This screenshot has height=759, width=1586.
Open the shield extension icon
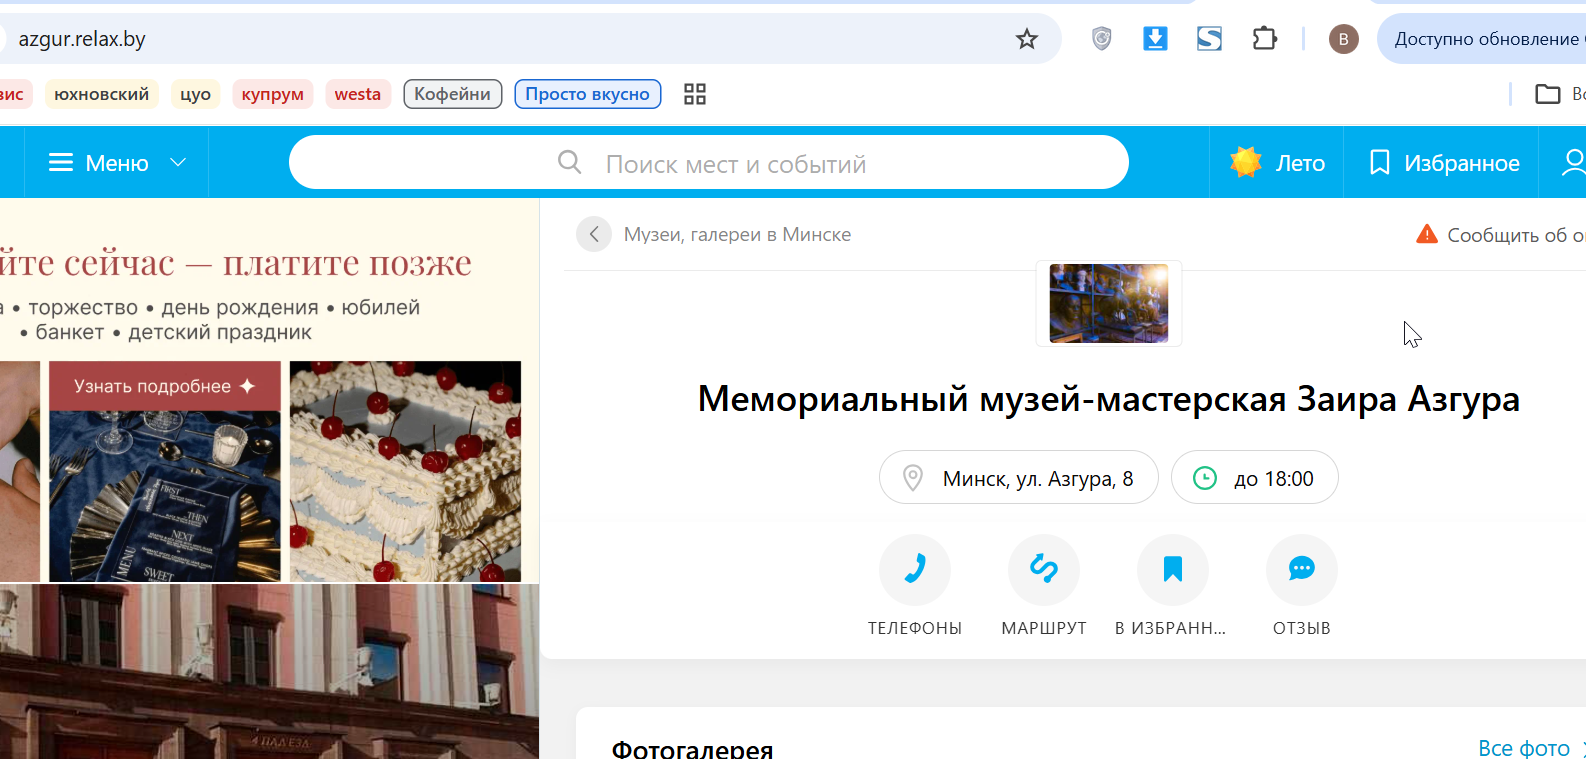(x=1101, y=39)
